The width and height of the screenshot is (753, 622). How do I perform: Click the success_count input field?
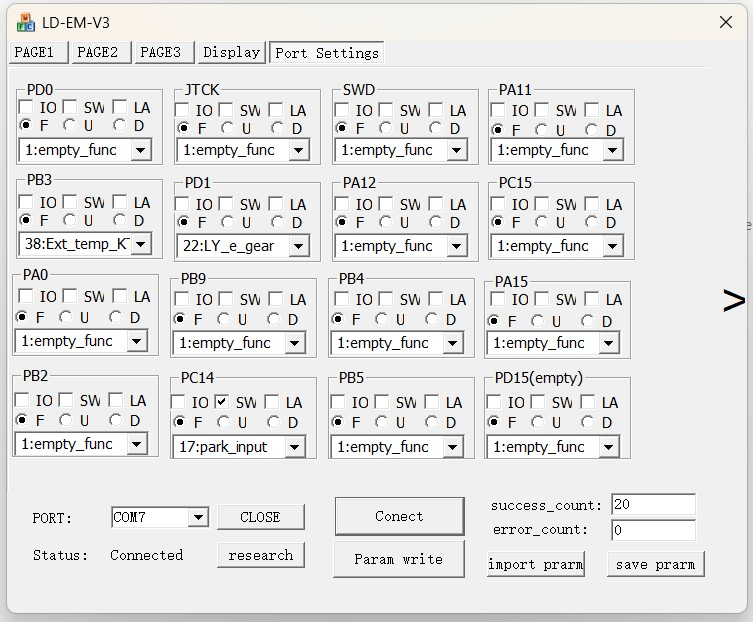(x=652, y=505)
